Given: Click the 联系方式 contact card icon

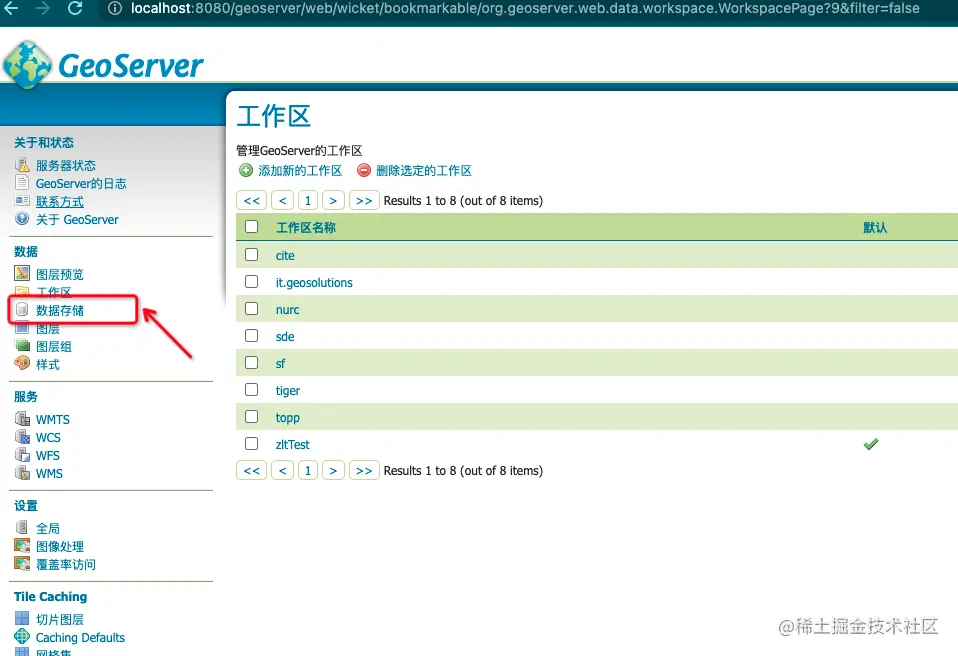Looking at the screenshot, I should tap(22, 201).
